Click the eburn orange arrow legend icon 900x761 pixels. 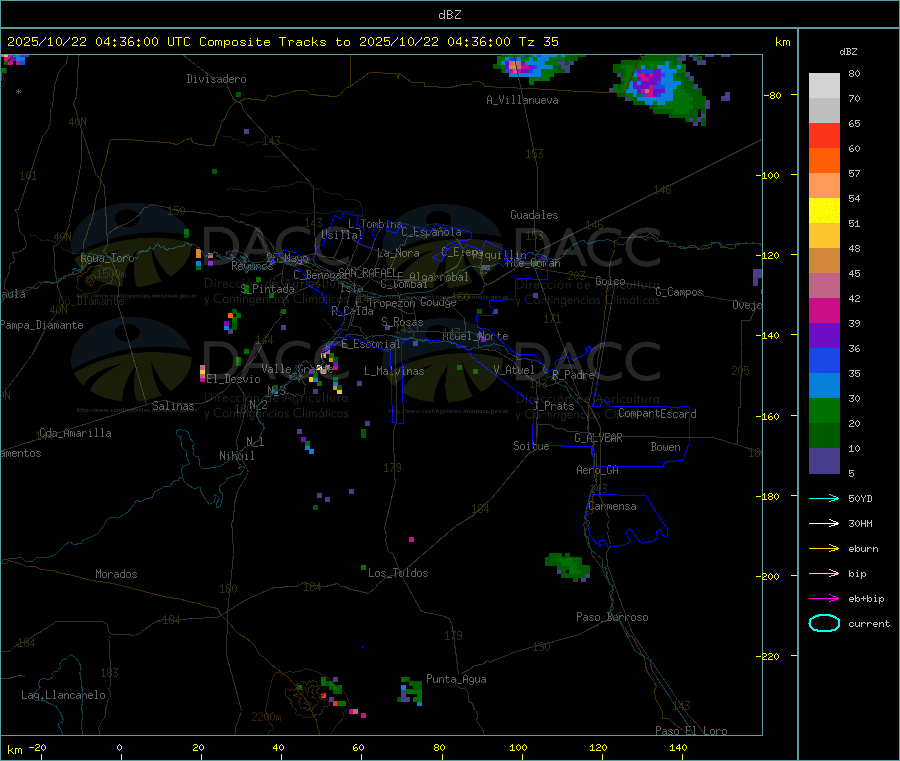[824, 549]
